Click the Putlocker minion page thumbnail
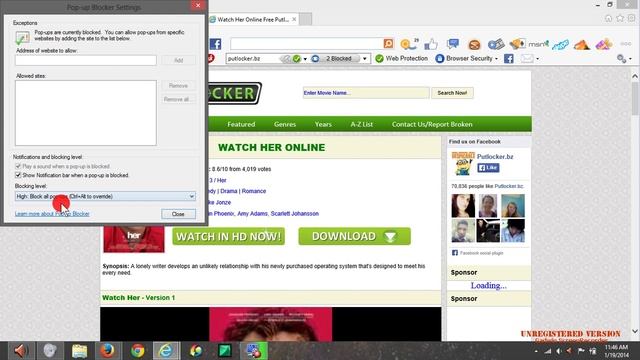640x360 pixels. [x=463, y=163]
